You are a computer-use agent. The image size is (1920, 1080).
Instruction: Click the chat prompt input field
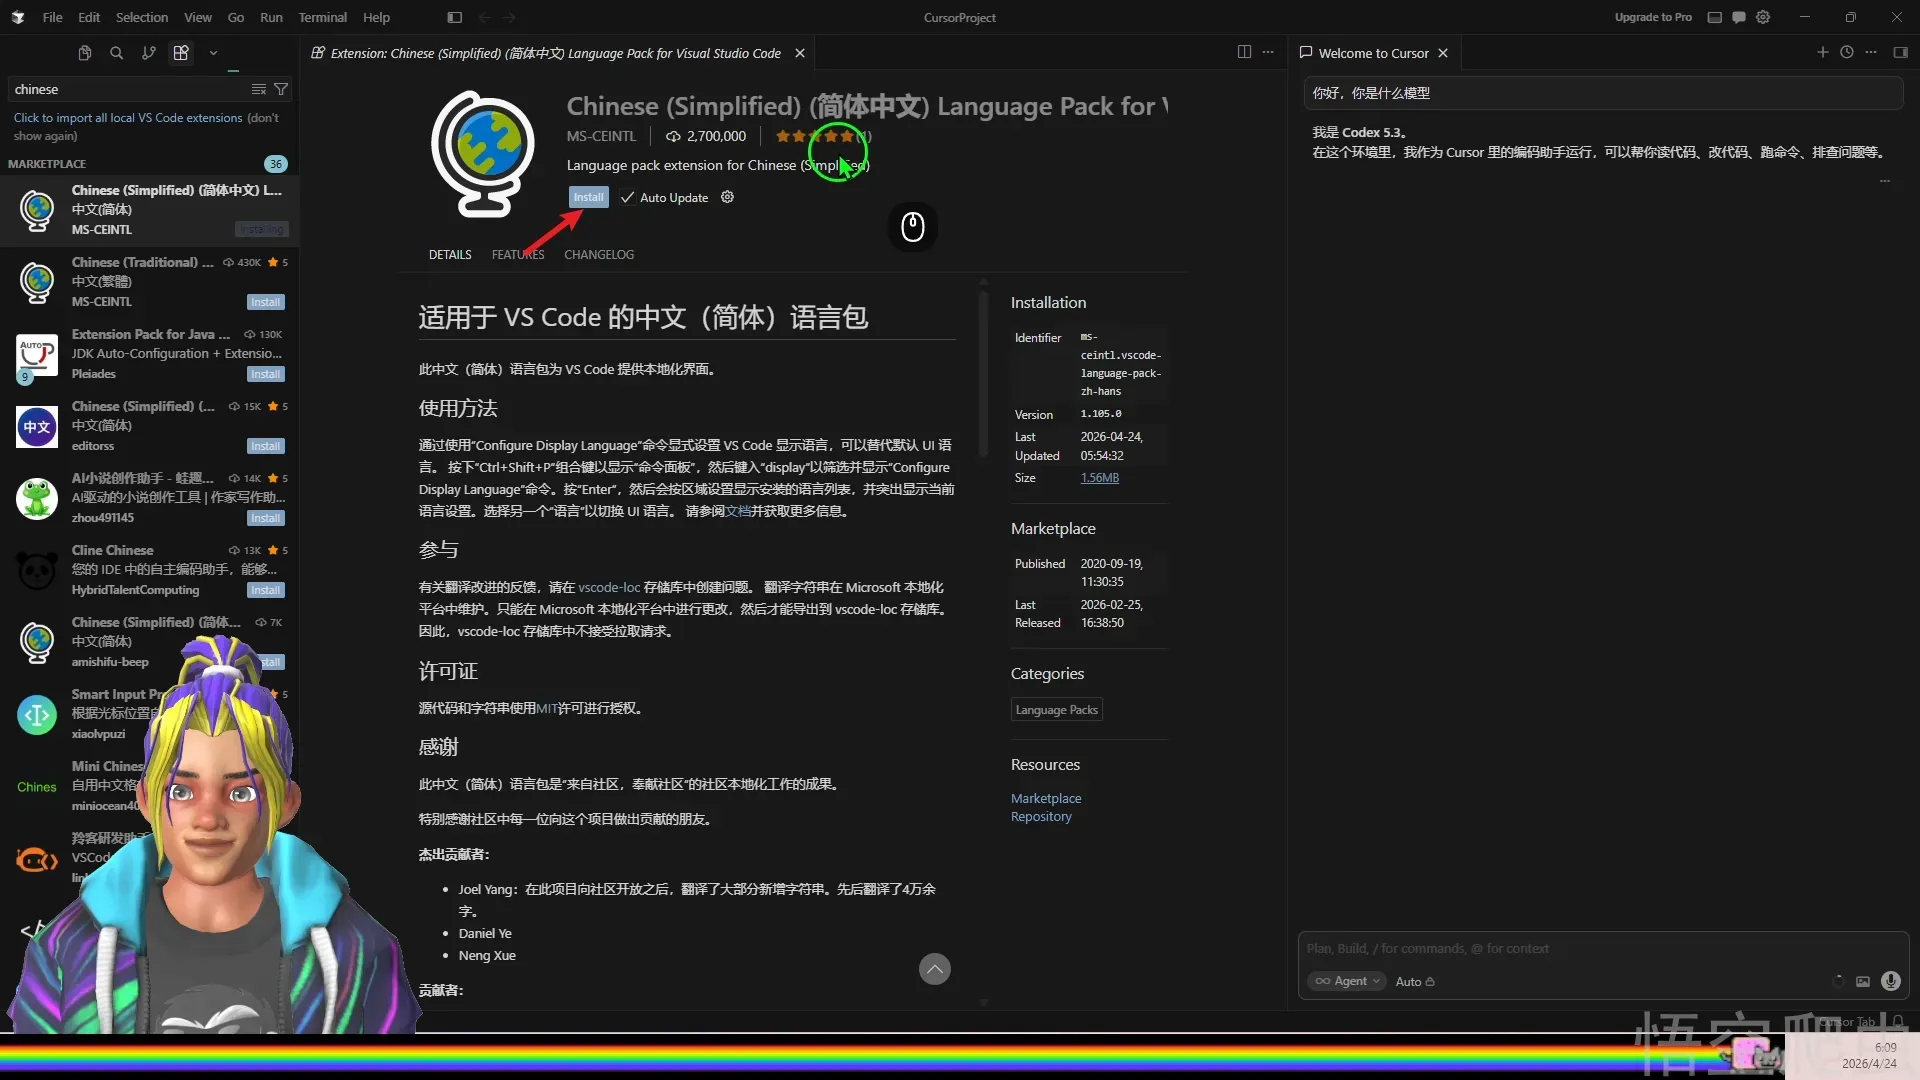point(1600,948)
